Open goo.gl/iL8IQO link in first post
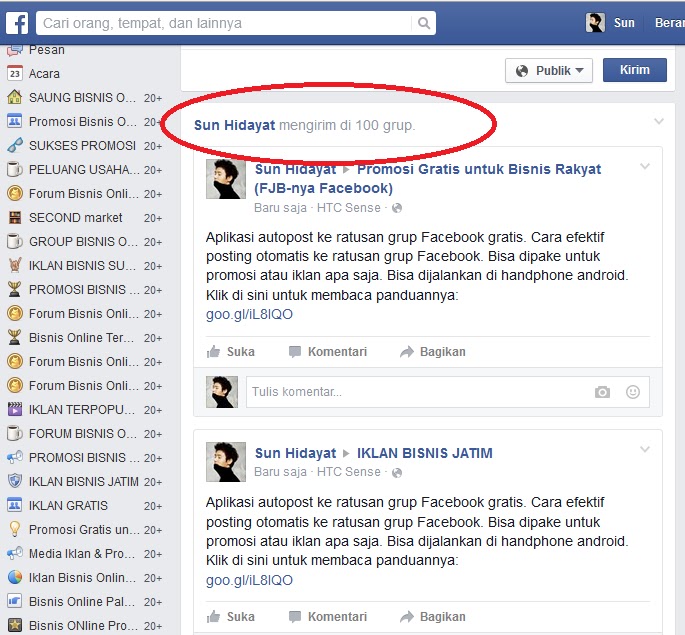 coord(249,314)
